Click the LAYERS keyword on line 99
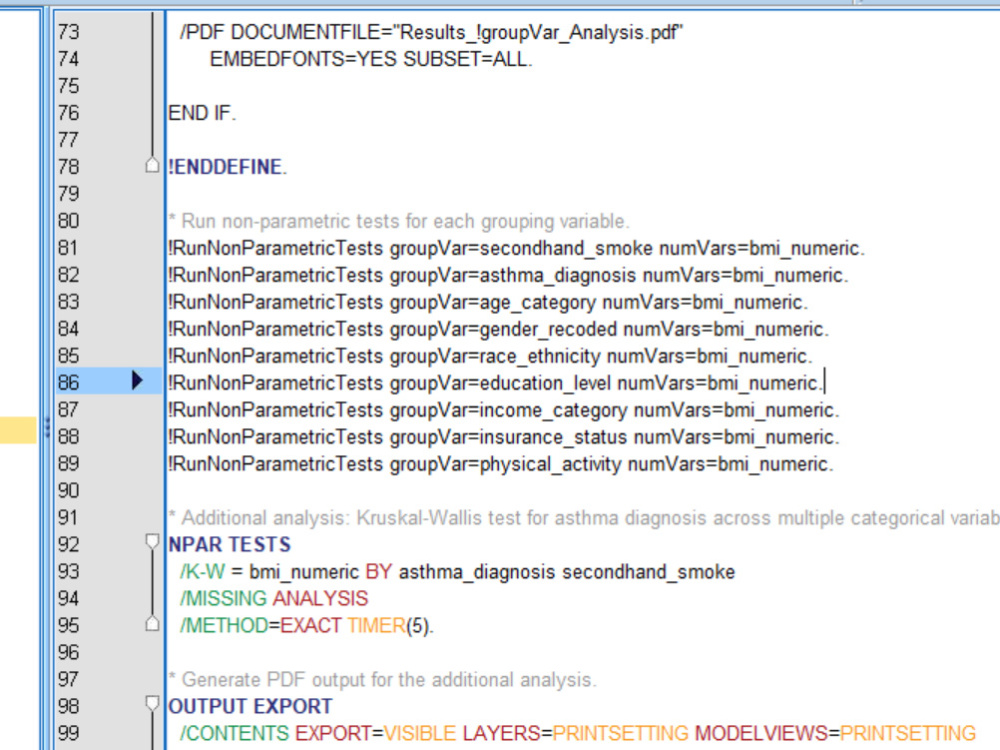 (501, 733)
